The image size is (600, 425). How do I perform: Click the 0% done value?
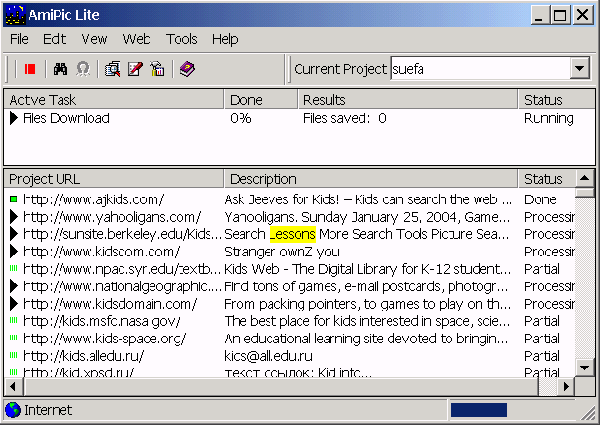[241, 118]
